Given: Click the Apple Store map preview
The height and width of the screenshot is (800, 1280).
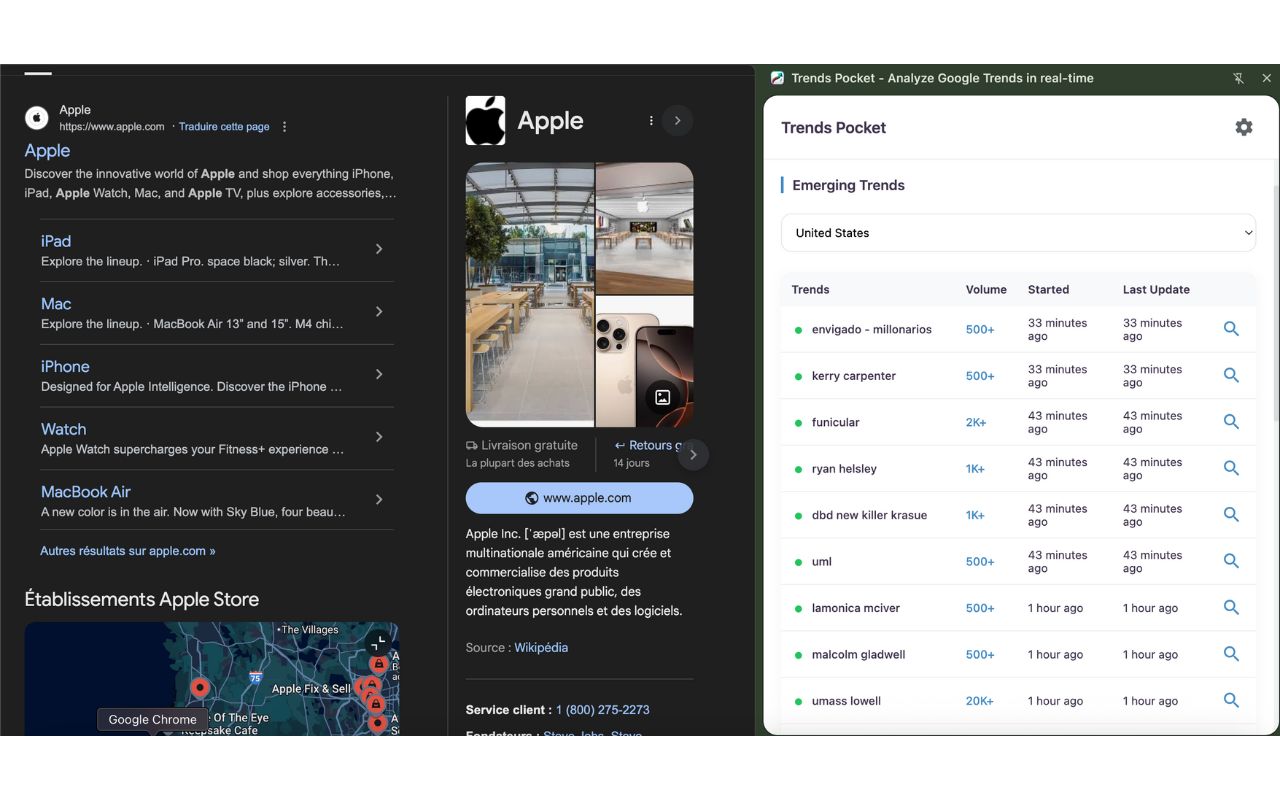Looking at the screenshot, I should pos(212,679).
